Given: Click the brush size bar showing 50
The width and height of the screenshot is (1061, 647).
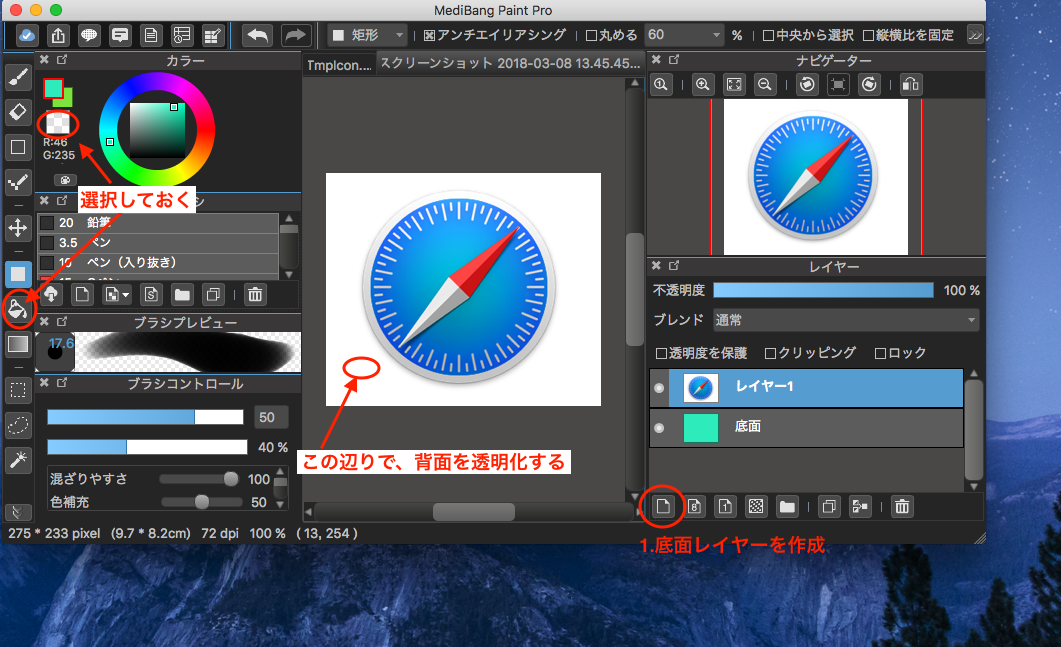Looking at the screenshot, I should pos(145,417).
